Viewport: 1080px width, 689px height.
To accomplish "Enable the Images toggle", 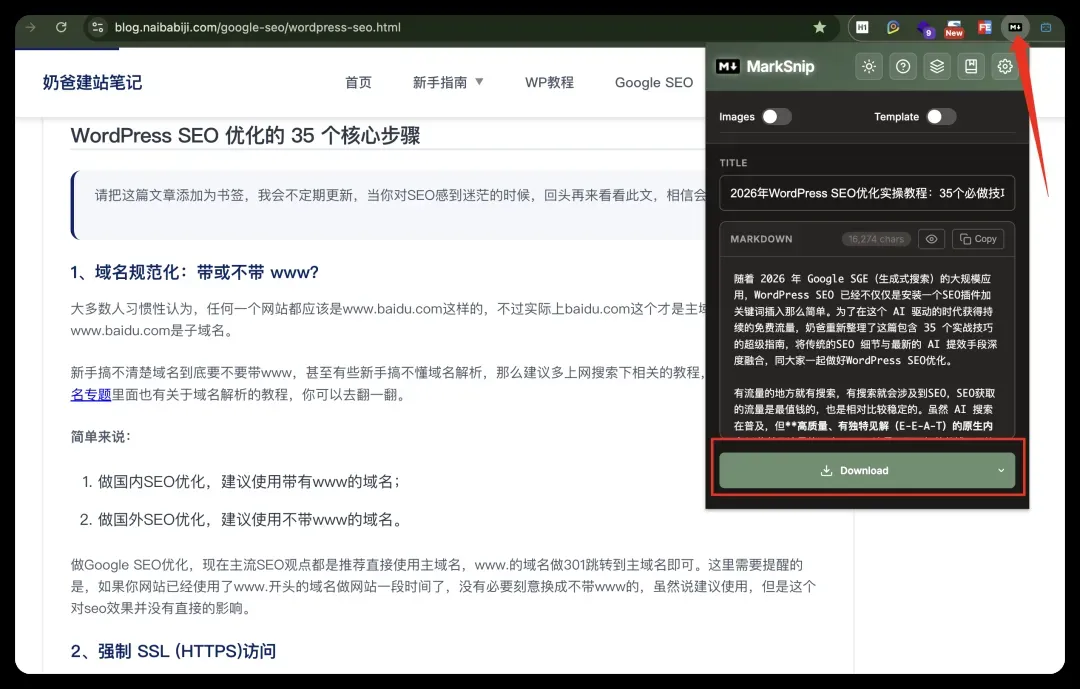I will (x=776, y=117).
